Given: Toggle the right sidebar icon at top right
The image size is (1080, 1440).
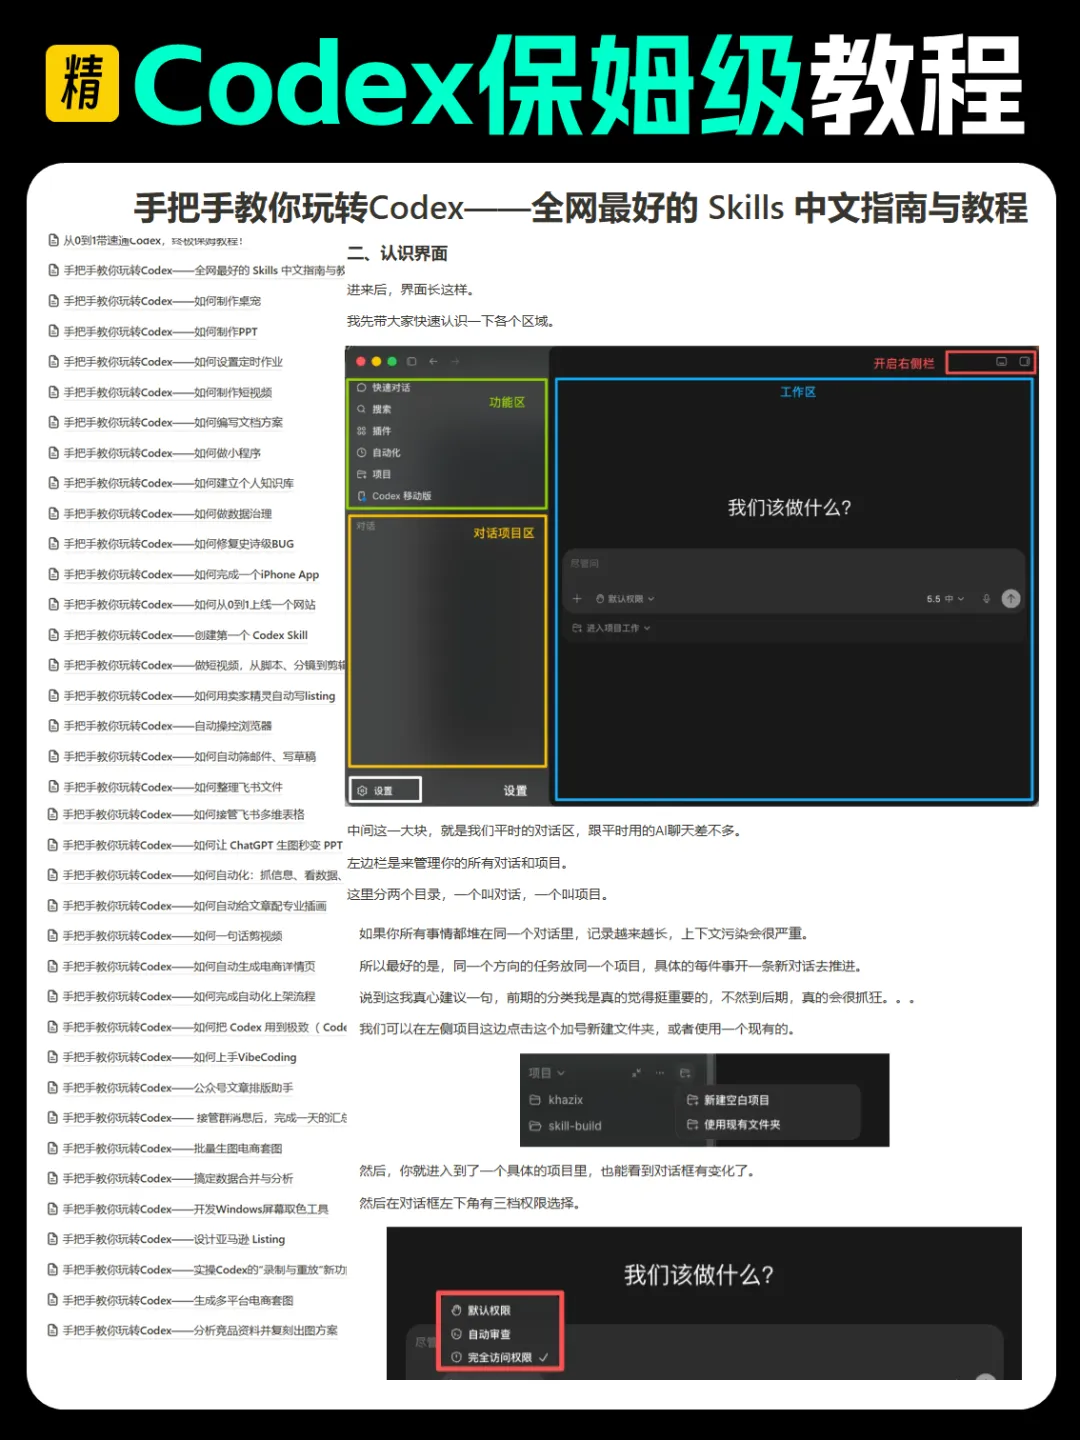Looking at the screenshot, I should pos(1024,362).
